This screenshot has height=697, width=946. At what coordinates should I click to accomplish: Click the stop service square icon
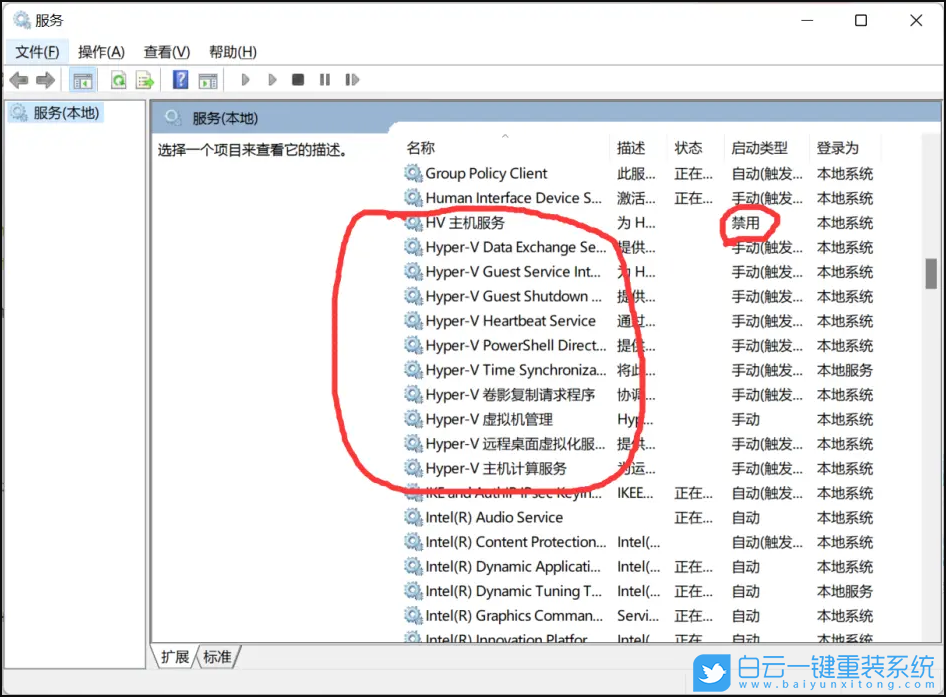[297, 80]
